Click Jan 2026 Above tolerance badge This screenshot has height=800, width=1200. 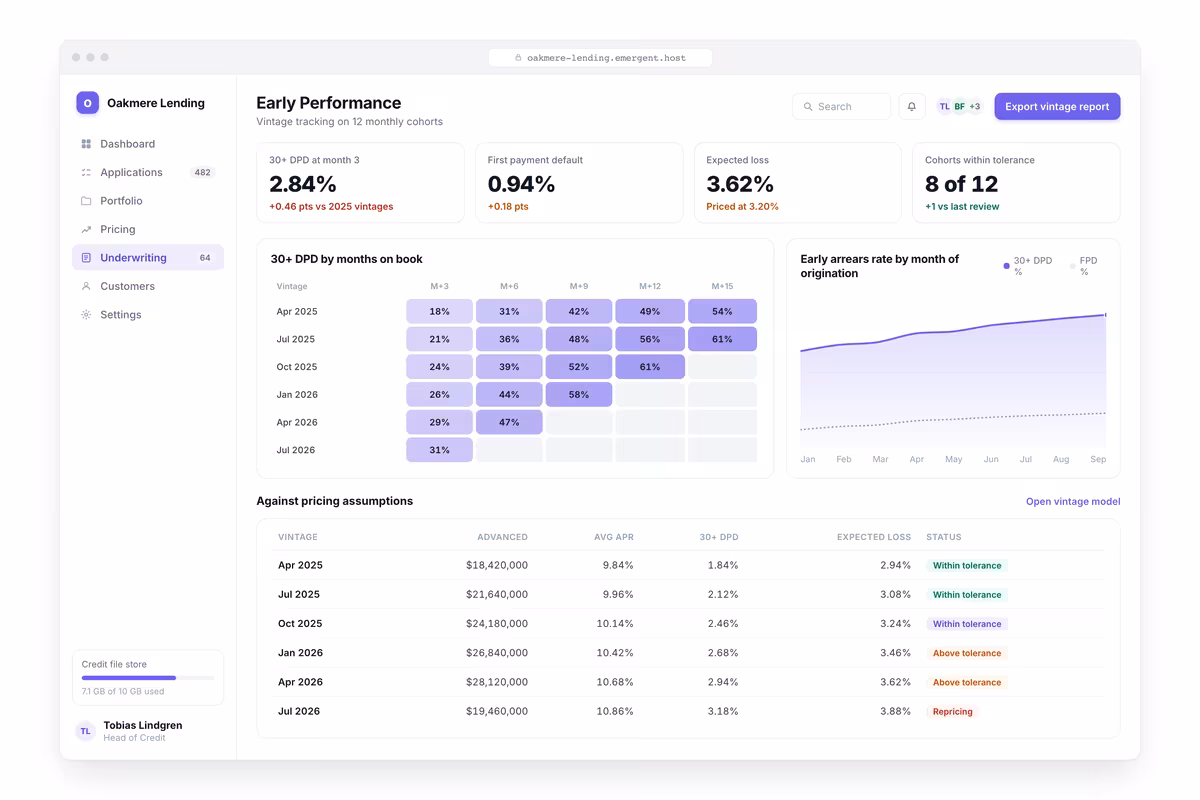click(967, 653)
